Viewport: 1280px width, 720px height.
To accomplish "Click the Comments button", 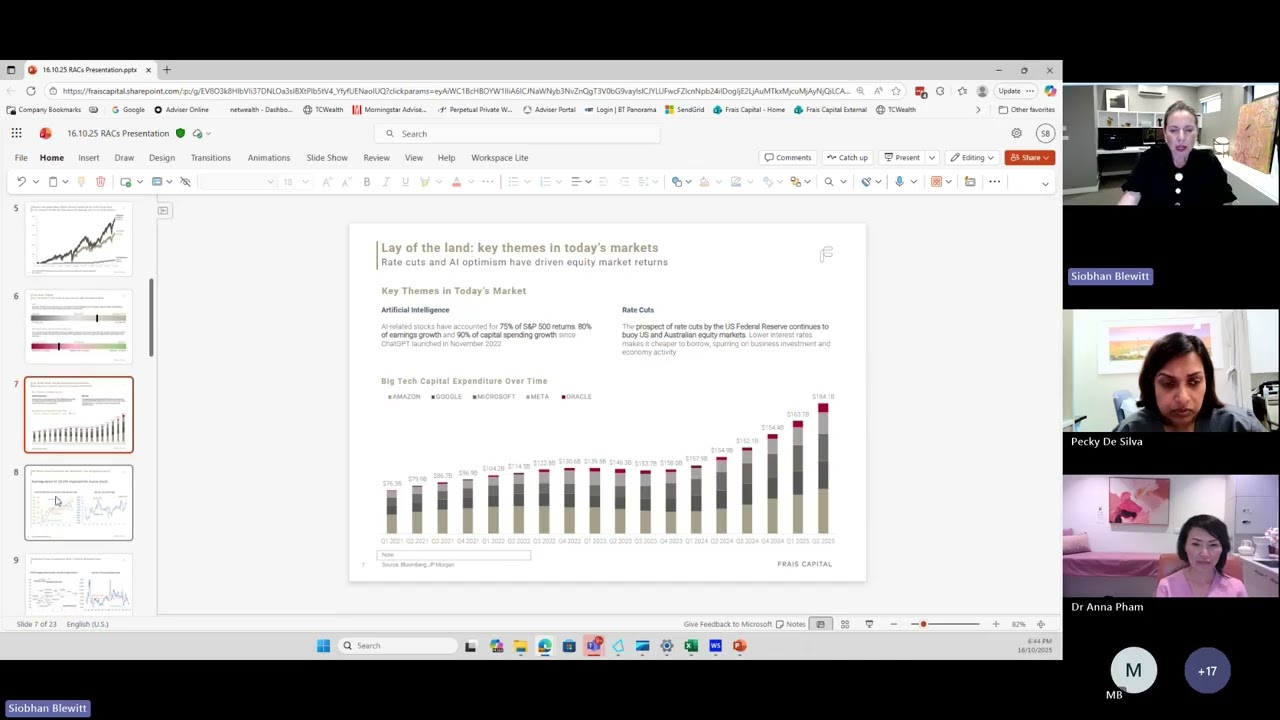I will (788, 157).
